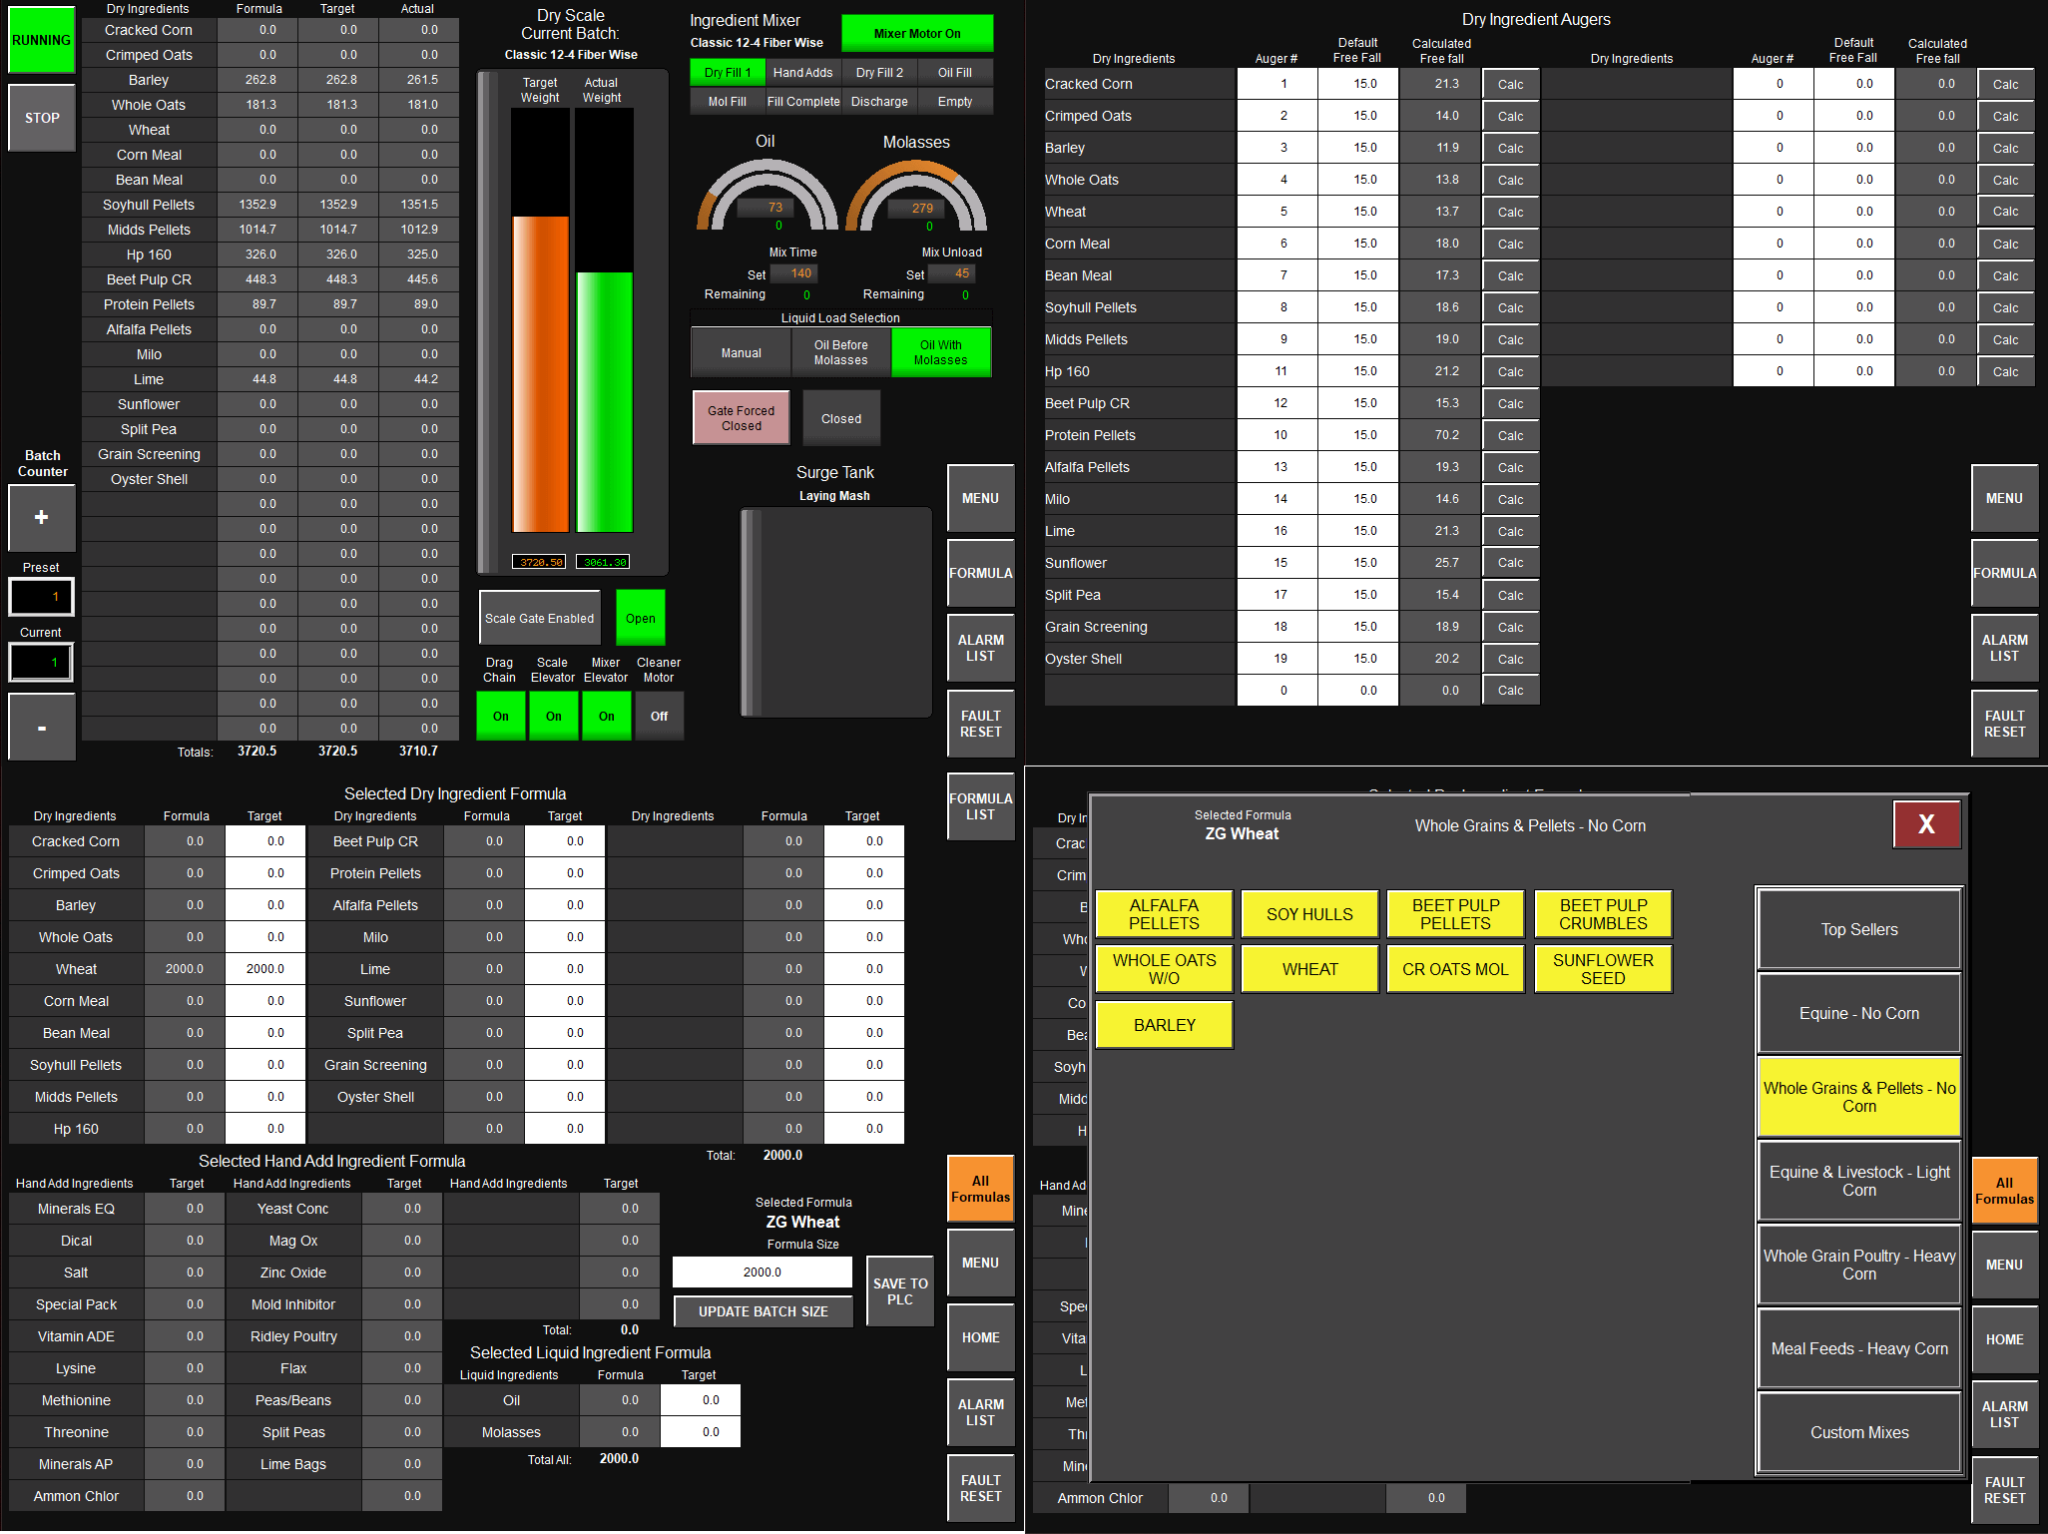The image size is (2048, 1534).
Task: Open the Top Sellers formula category
Action: tap(1859, 929)
